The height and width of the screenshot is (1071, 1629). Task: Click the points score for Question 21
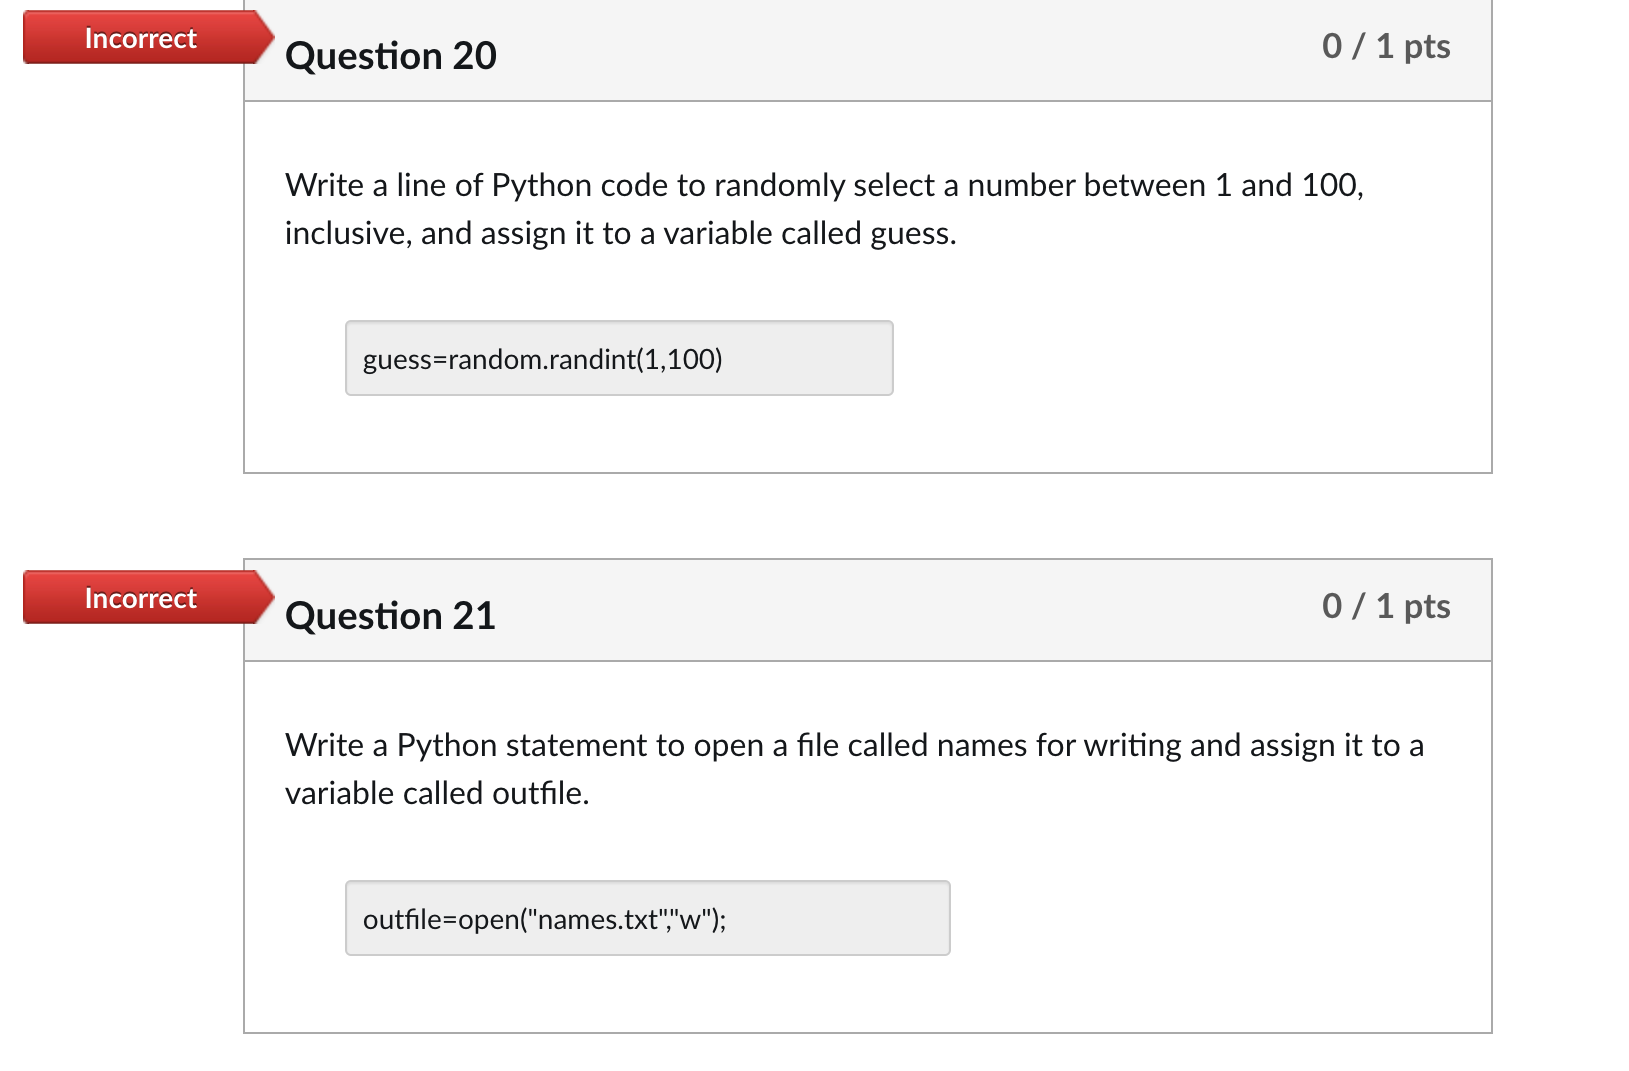coord(1385,606)
